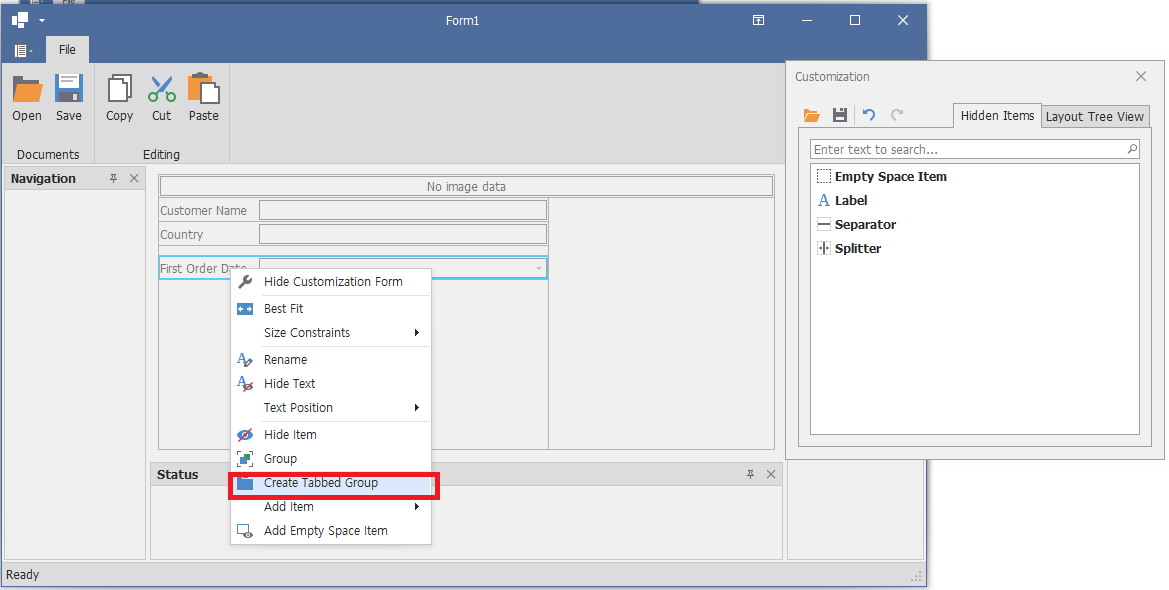This screenshot has width=1169, height=590.
Task: Close the Customization window
Action: click(1141, 76)
